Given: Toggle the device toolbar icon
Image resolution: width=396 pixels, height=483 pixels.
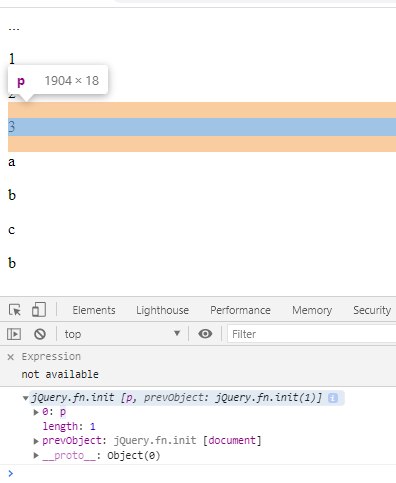Looking at the screenshot, I should [39, 310].
